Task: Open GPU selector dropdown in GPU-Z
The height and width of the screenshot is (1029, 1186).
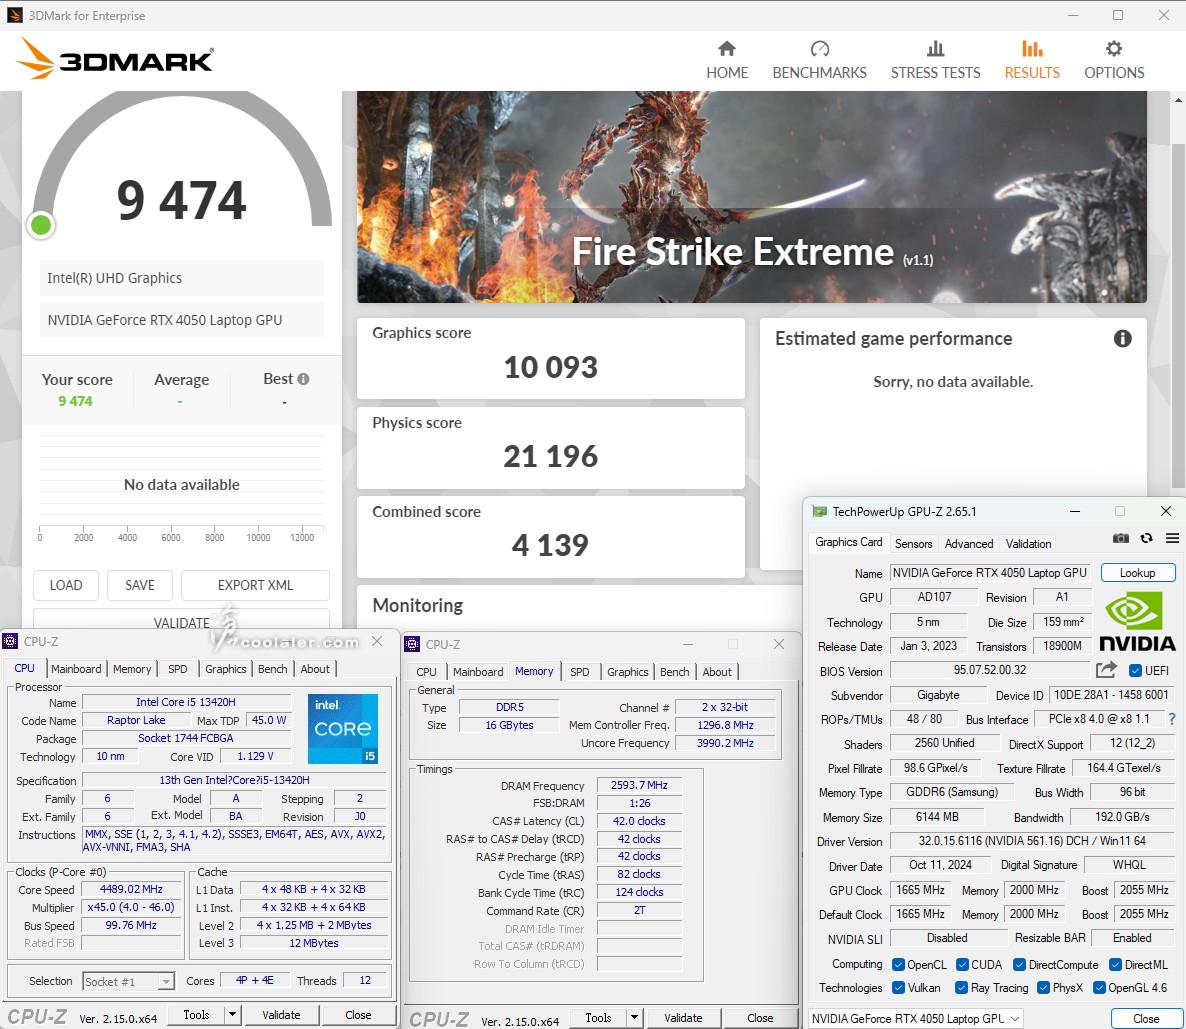Action: (915, 1018)
